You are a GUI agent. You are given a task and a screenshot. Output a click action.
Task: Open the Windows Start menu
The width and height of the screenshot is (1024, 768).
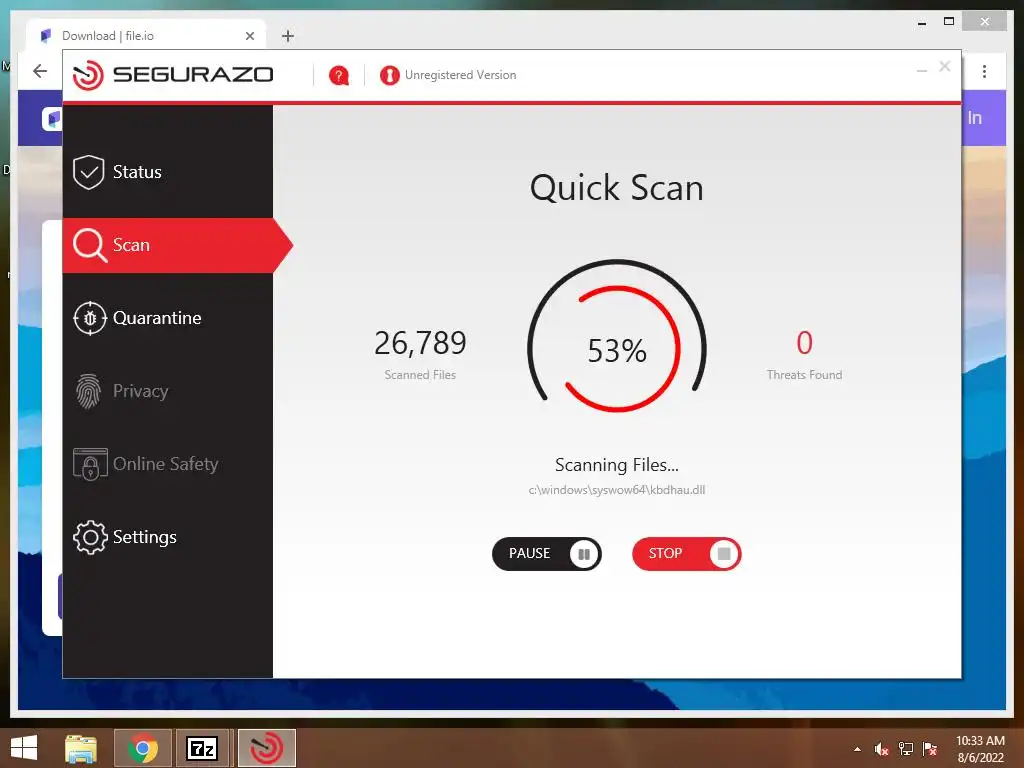point(24,748)
